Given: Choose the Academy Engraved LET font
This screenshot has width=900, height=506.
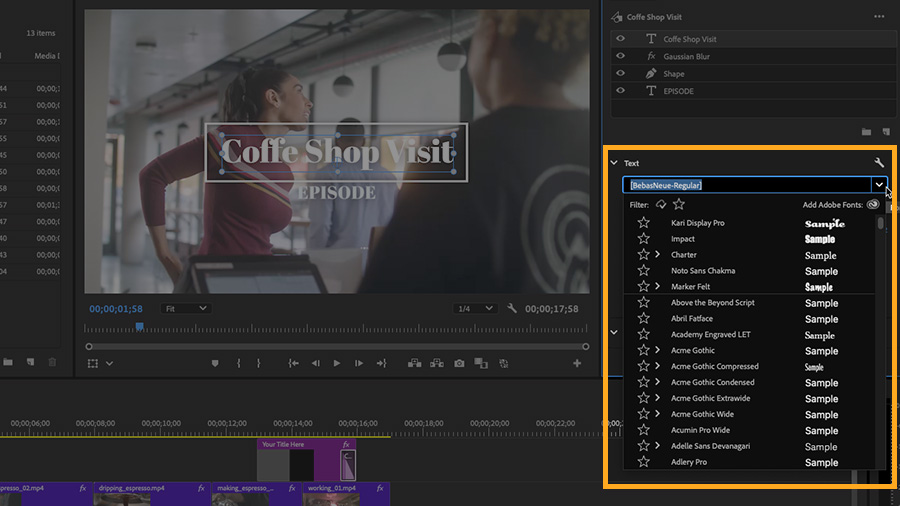Looking at the screenshot, I should 711,334.
